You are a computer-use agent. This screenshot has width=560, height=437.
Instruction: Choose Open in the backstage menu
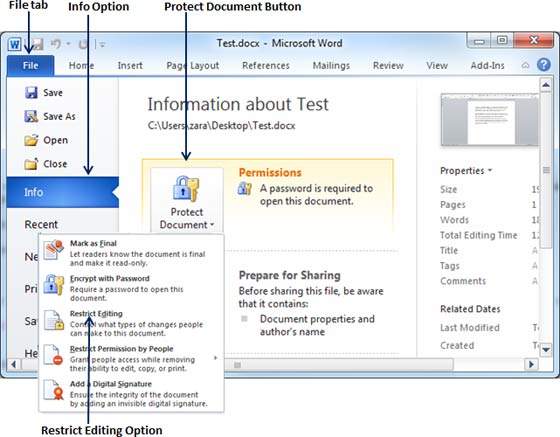pyautogui.click(x=55, y=140)
